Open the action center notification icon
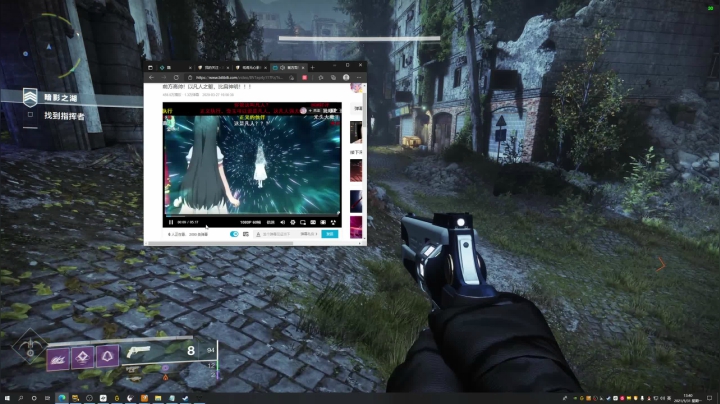This screenshot has height=404, width=720. pos(709,398)
